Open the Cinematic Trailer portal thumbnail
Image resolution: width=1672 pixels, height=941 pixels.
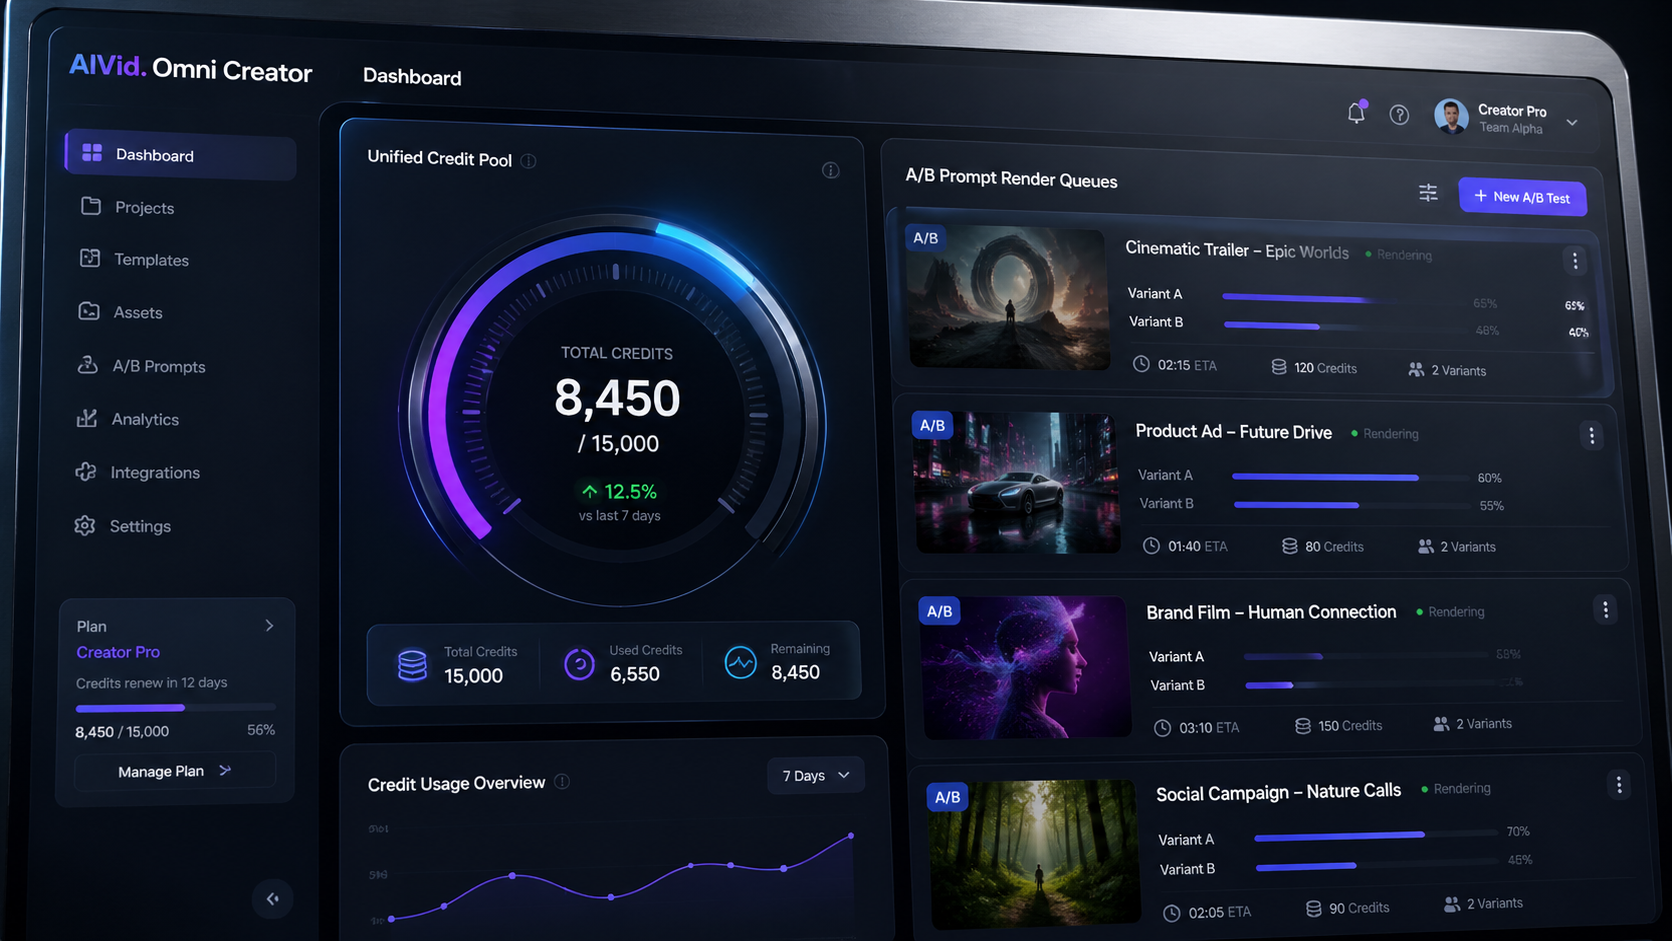1007,298
